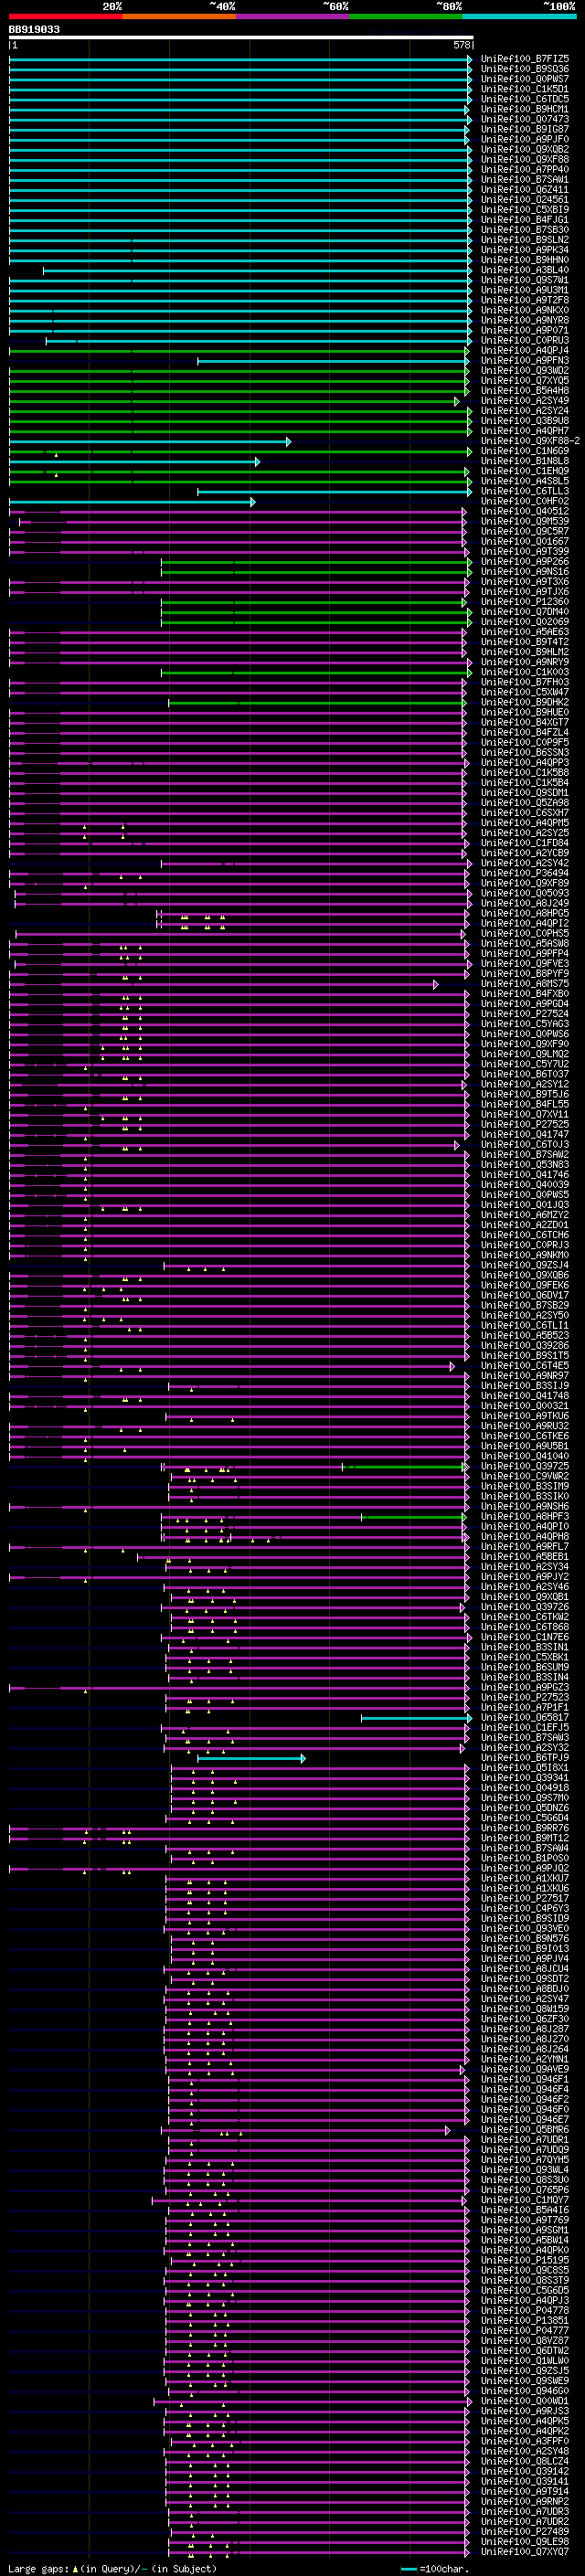This screenshot has width=585, height=2576.
Task: Select hit UniRef100_A8J270
Action: 524,2039
